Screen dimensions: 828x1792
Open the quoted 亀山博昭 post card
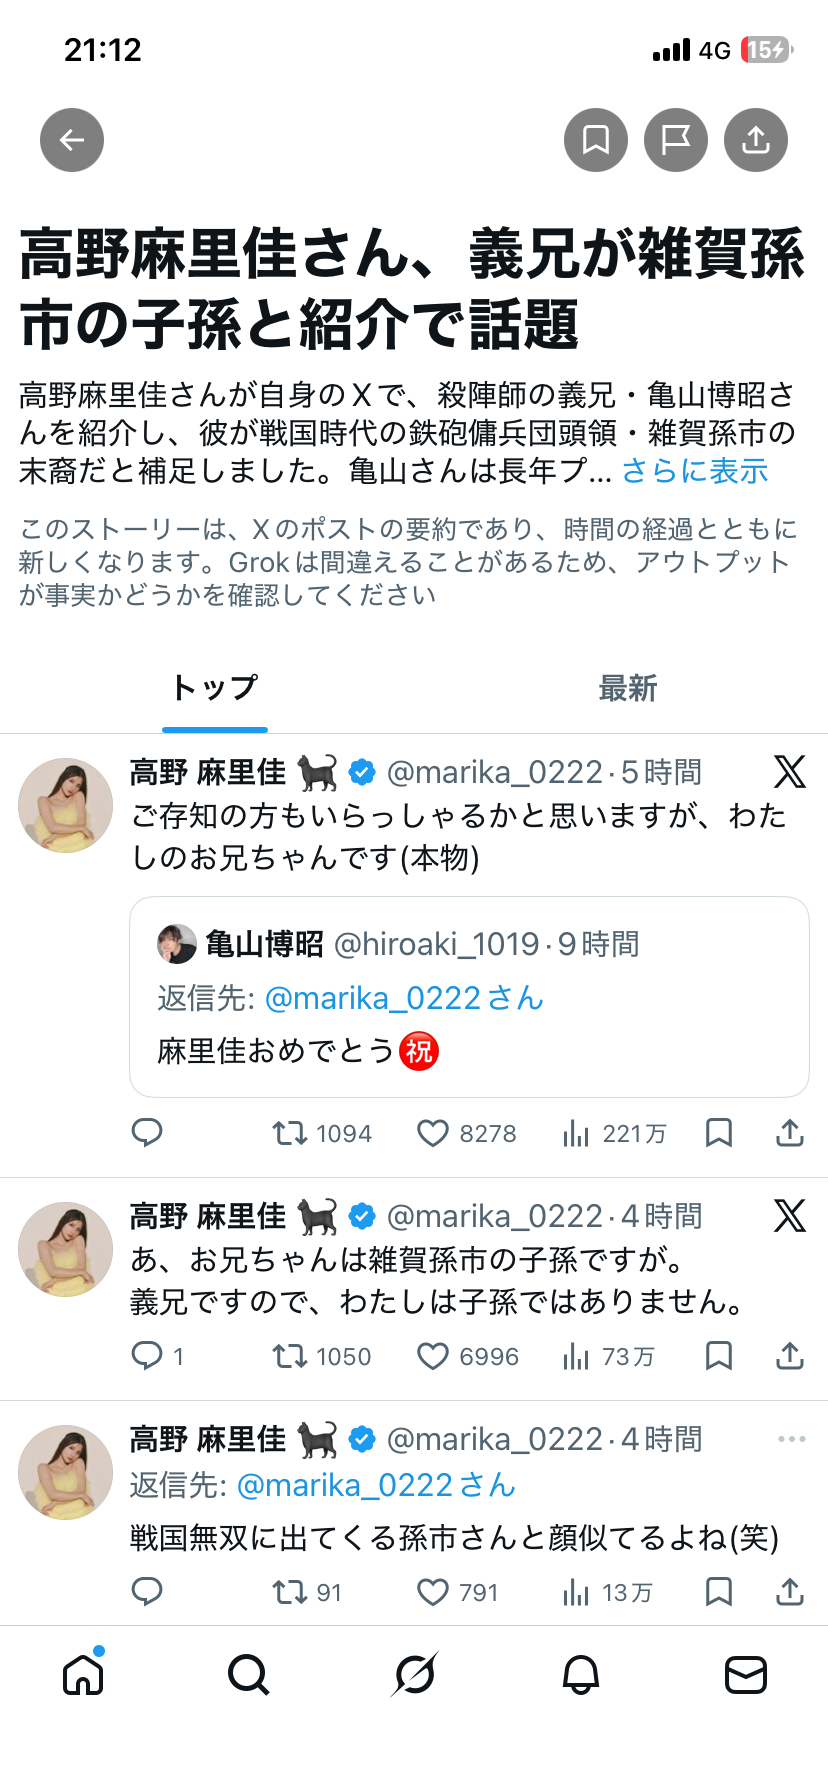tap(469, 997)
